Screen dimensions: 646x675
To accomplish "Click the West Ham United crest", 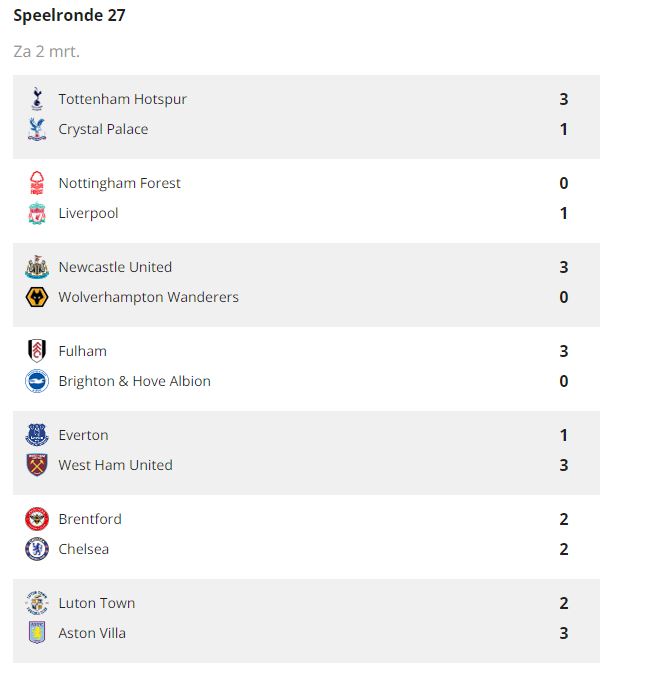I will (x=37, y=465).
